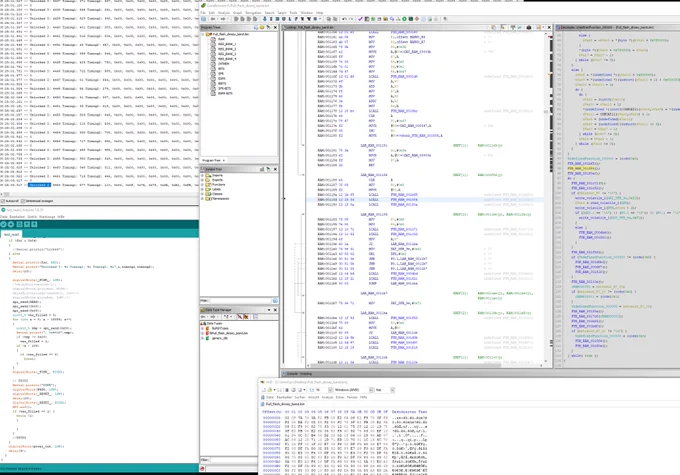Expand the Imports node in the Symbol Tree
This screenshot has height=475, width=680.
click(x=203, y=175)
